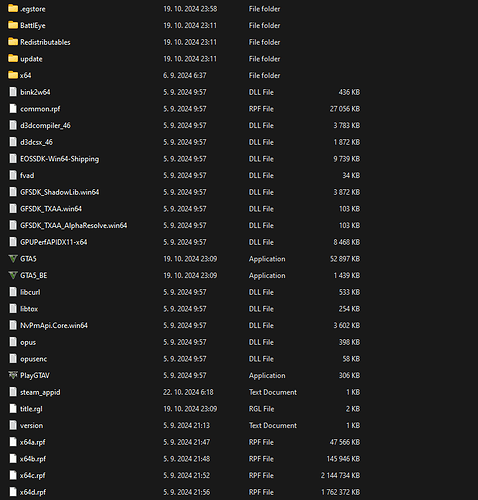Select the PlayGTAV application icon
The width and height of the screenshot is (478, 500).
tap(13, 375)
